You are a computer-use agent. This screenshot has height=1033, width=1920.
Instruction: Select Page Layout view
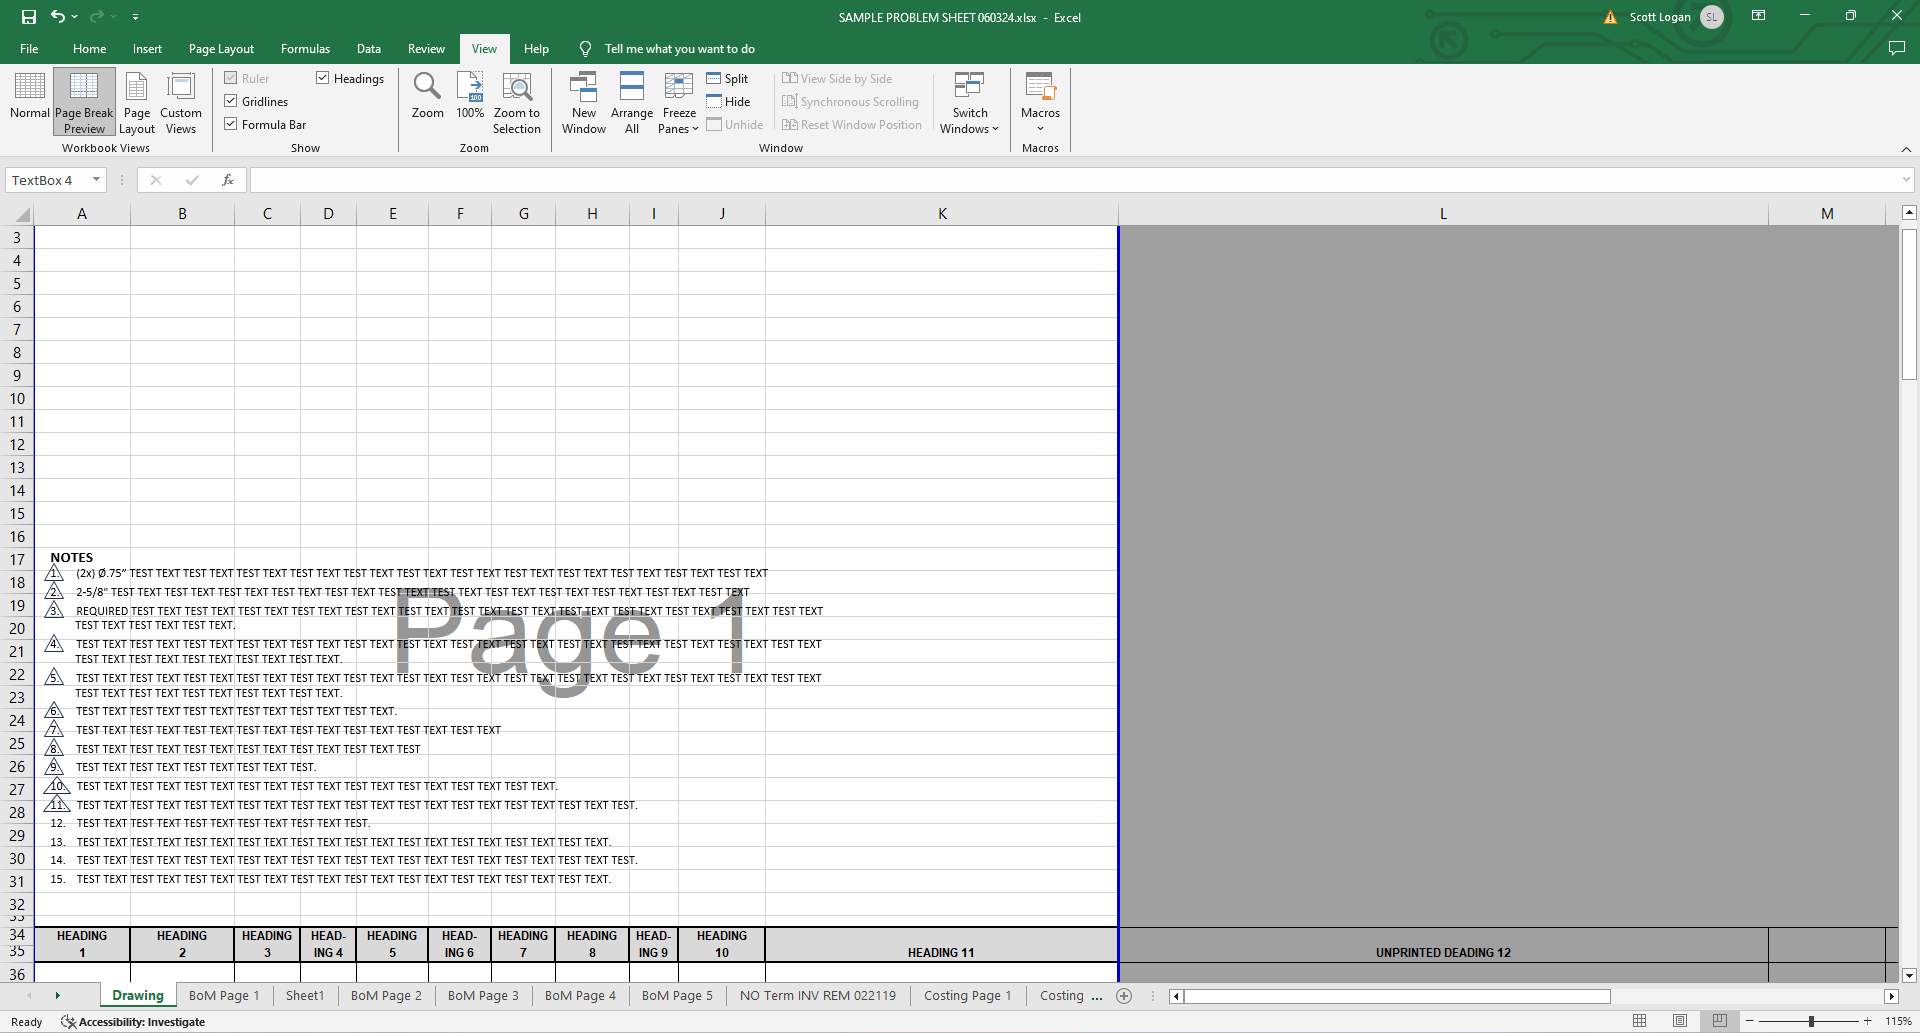[x=136, y=101]
